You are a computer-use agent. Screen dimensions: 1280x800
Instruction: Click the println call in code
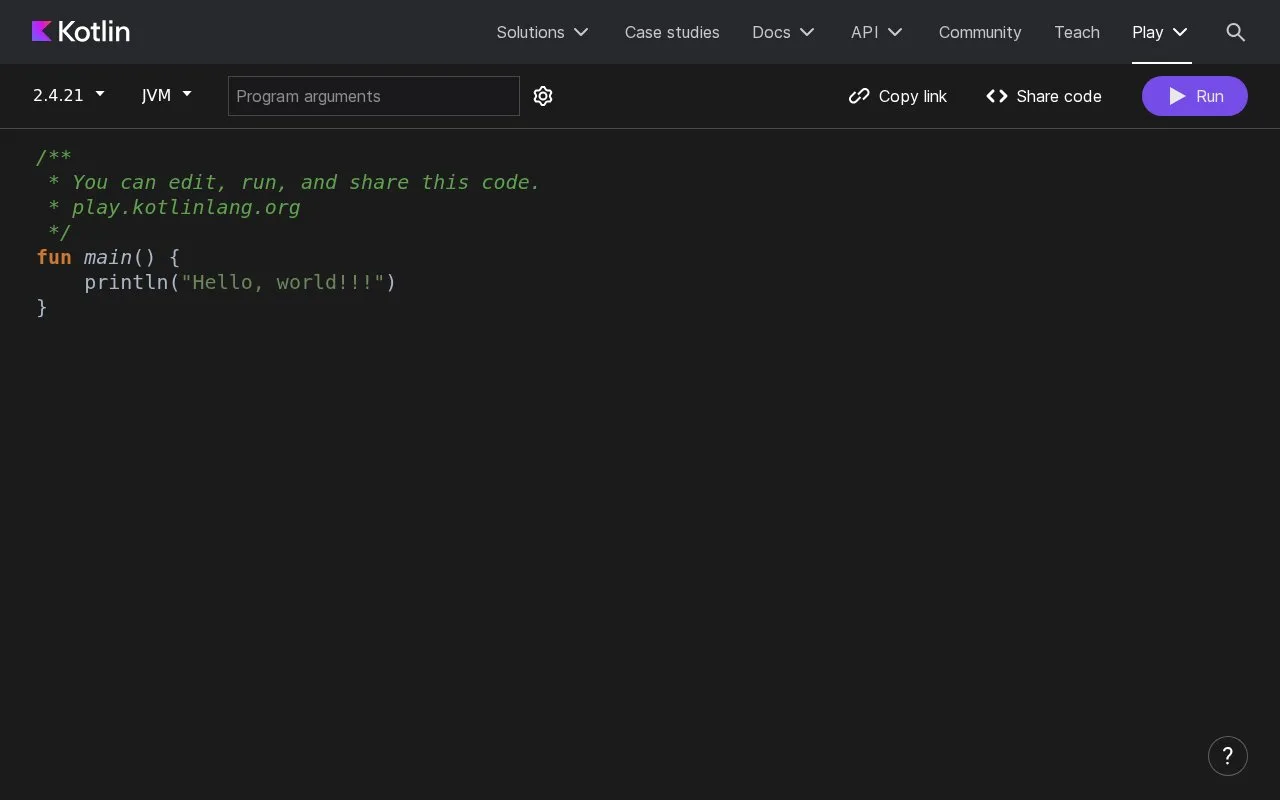tap(126, 282)
